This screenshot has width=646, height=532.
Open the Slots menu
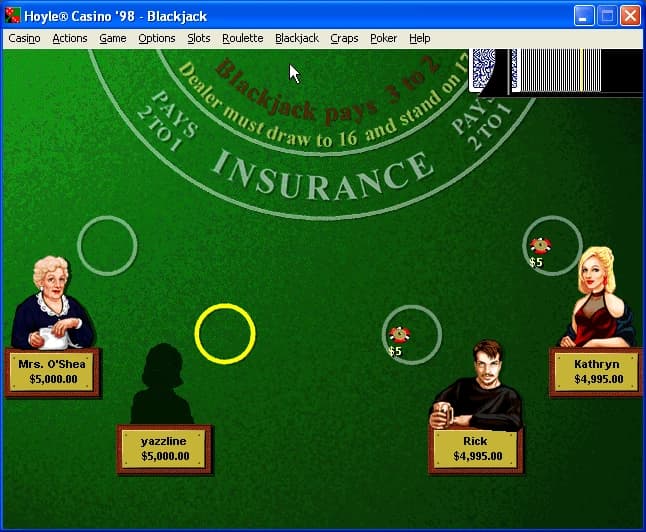tap(199, 38)
